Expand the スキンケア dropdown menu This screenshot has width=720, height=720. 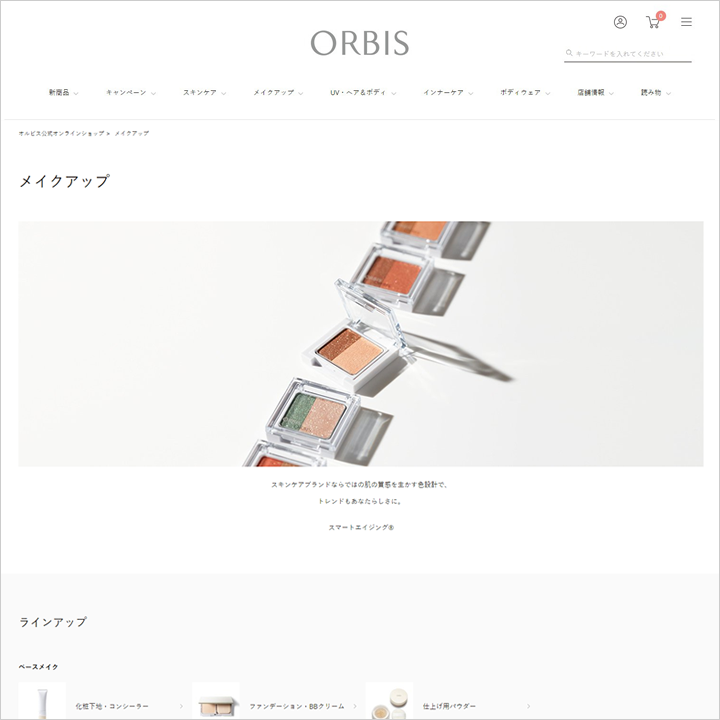pyautogui.click(x=204, y=93)
